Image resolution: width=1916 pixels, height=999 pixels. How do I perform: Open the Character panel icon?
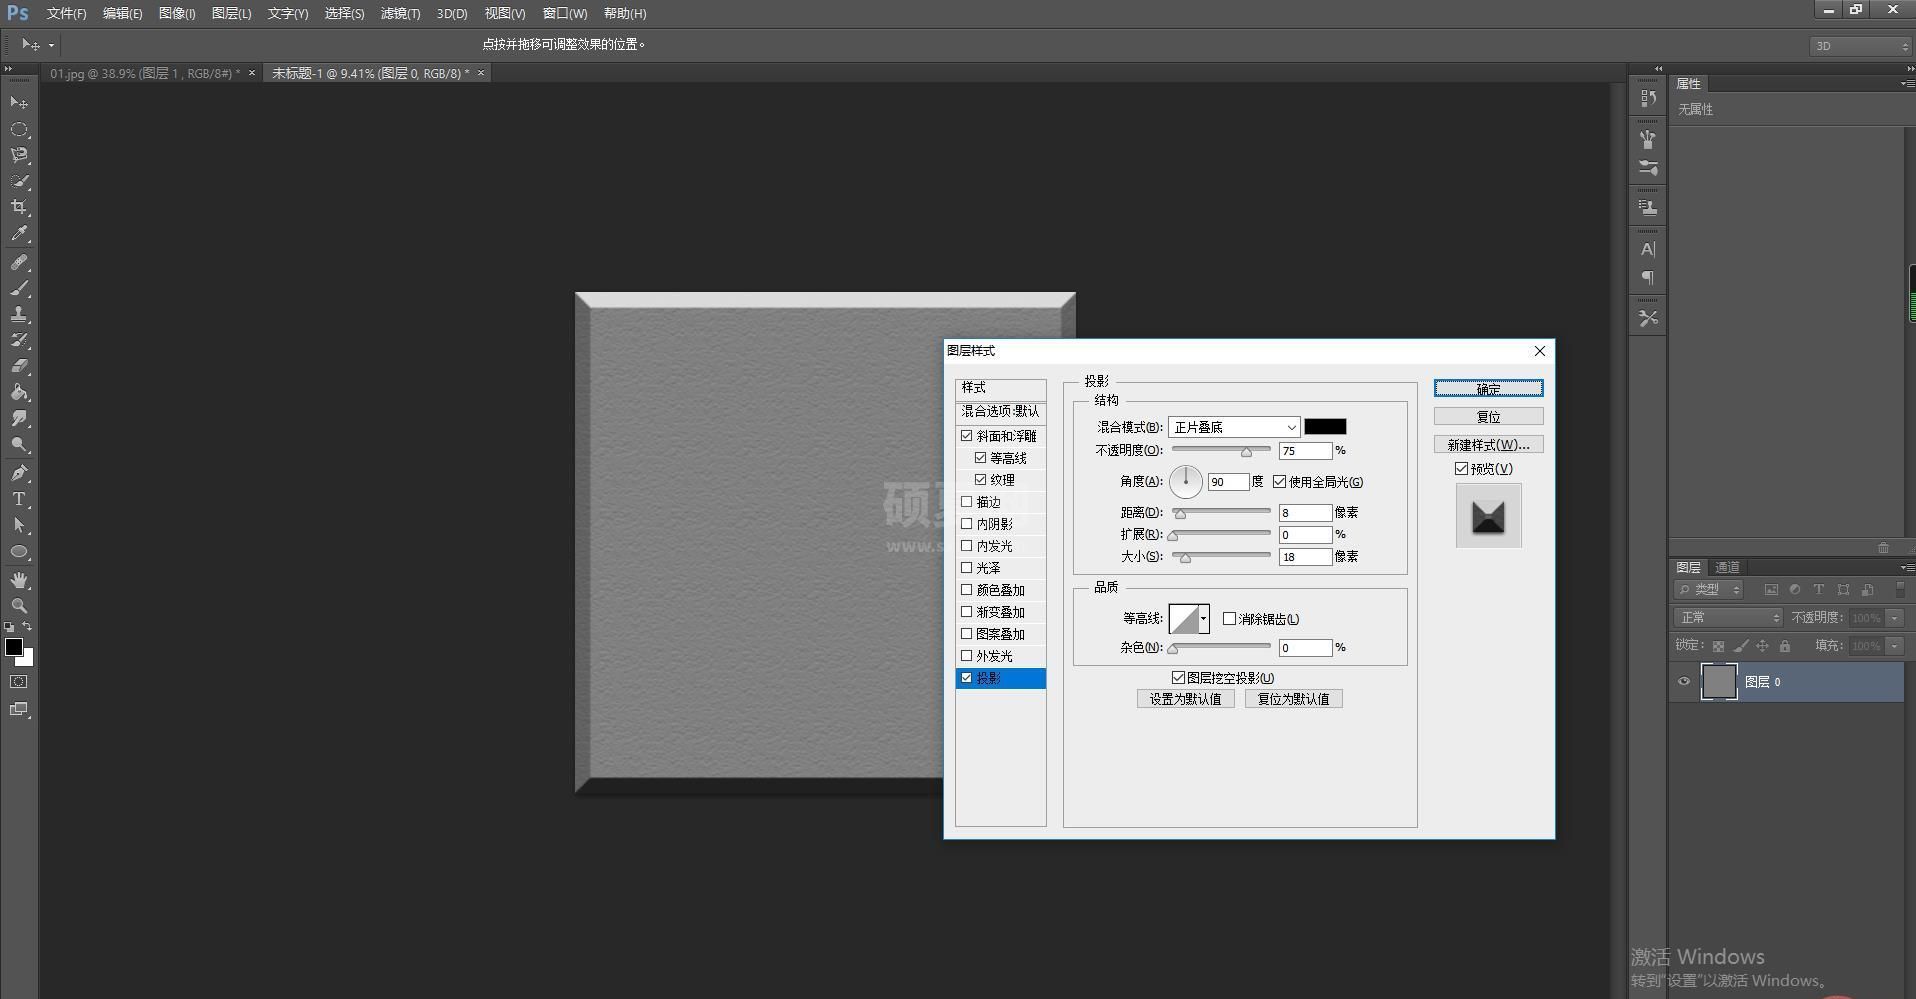pos(1648,249)
